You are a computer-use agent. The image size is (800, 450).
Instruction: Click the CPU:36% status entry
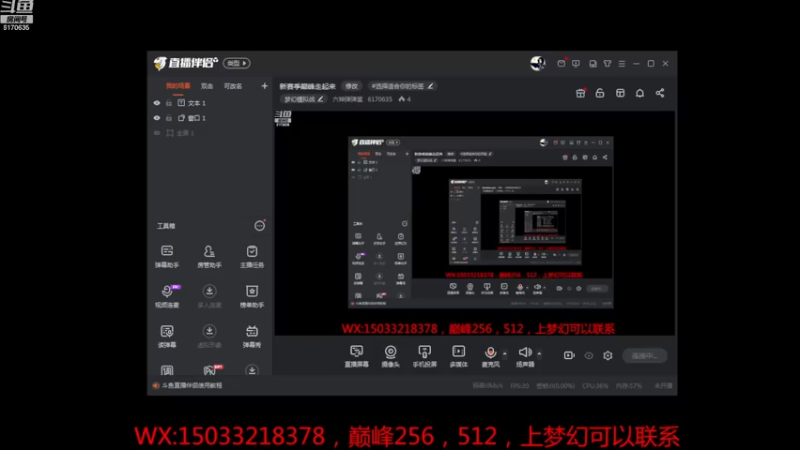click(595, 386)
